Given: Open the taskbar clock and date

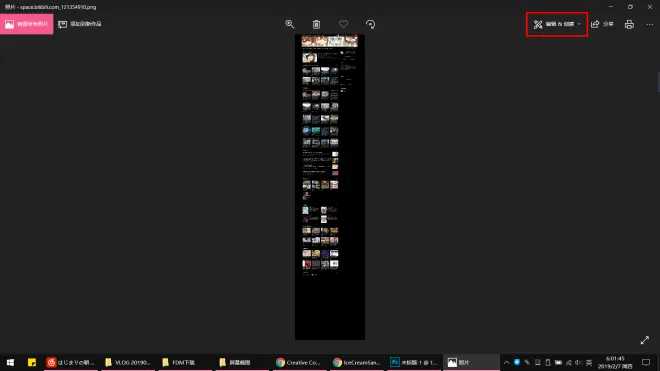Looking at the screenshot, I should (x=615, y=363).
